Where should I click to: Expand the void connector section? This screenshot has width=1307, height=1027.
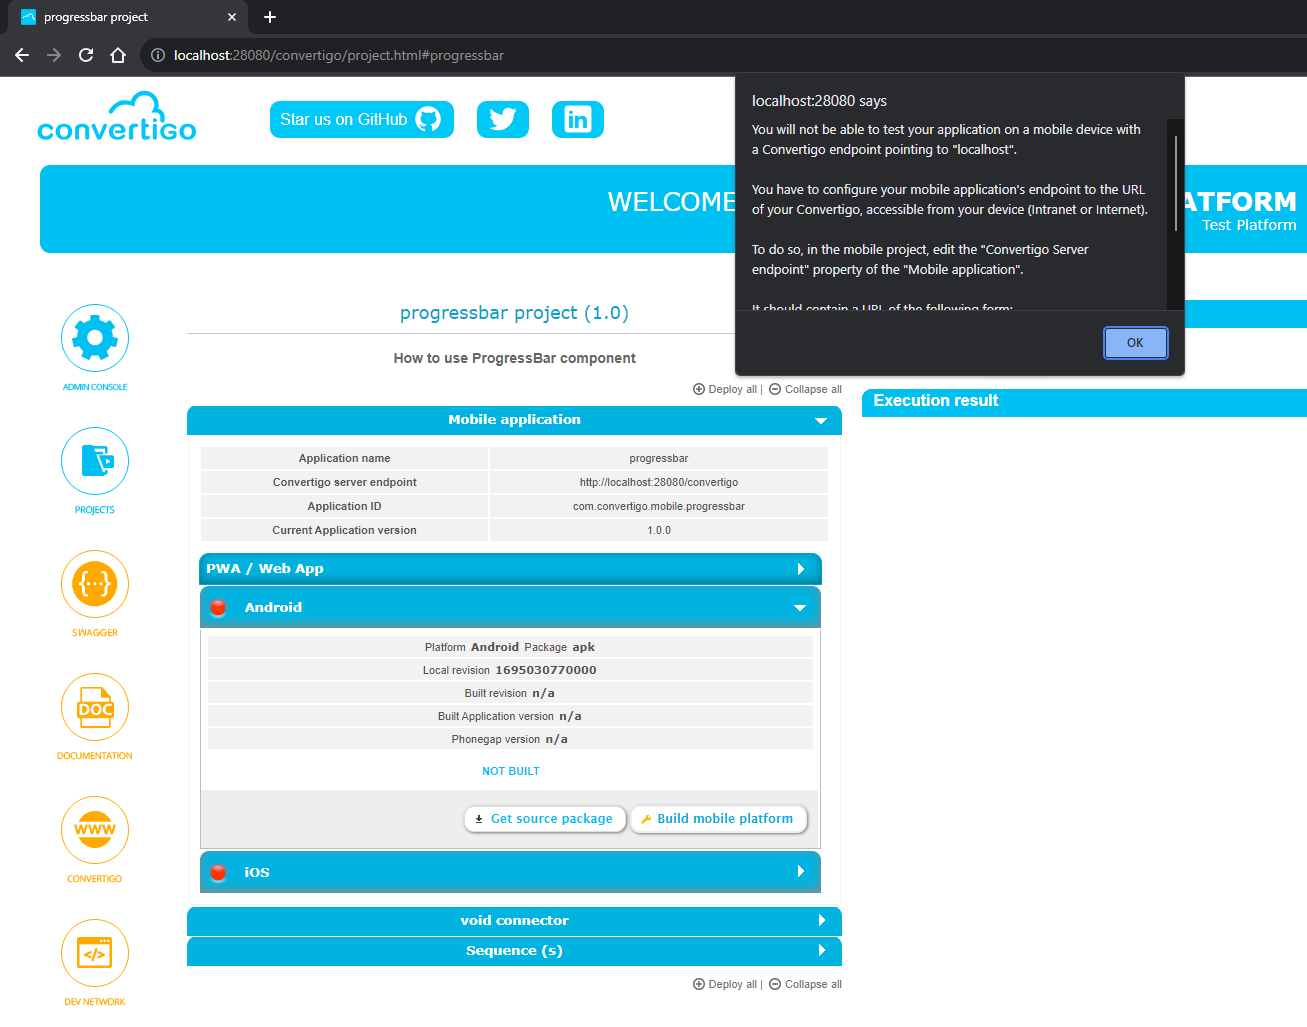coord(514,920)
